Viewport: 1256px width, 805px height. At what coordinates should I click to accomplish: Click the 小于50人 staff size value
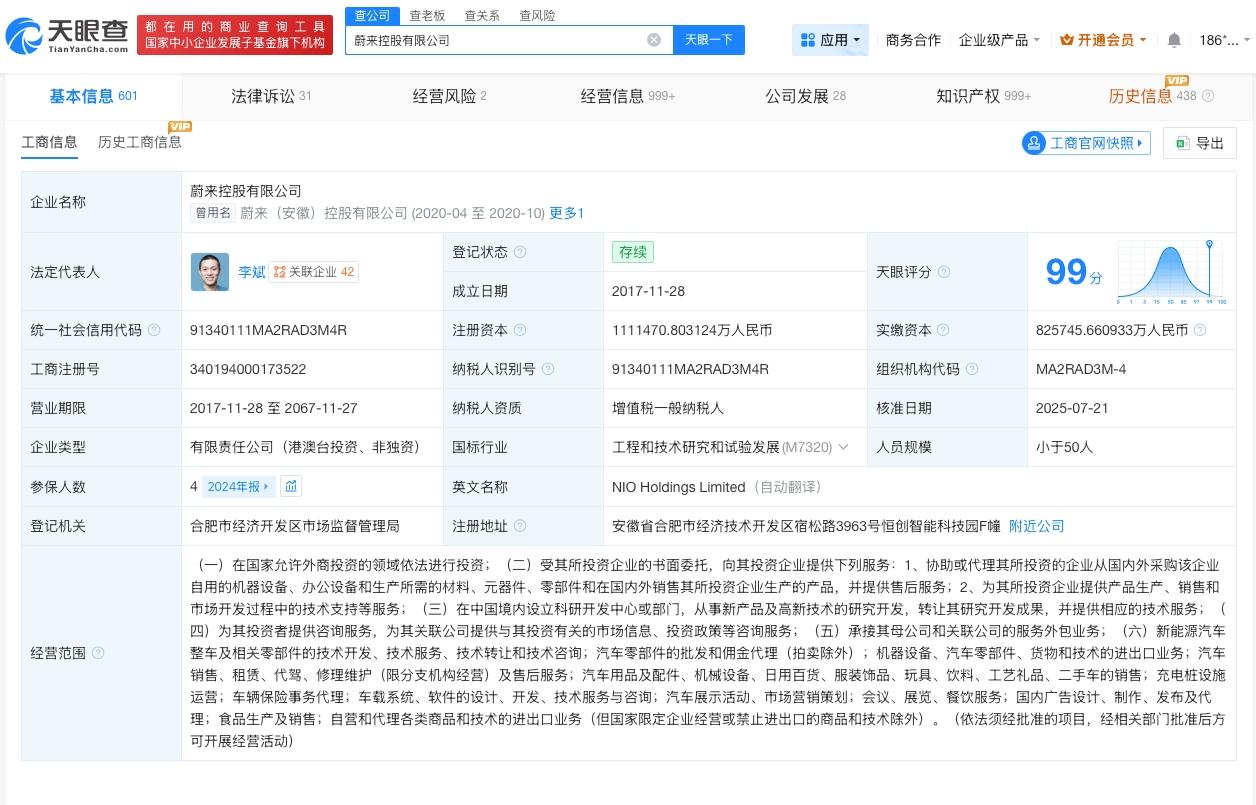(x=1064, y=448)
